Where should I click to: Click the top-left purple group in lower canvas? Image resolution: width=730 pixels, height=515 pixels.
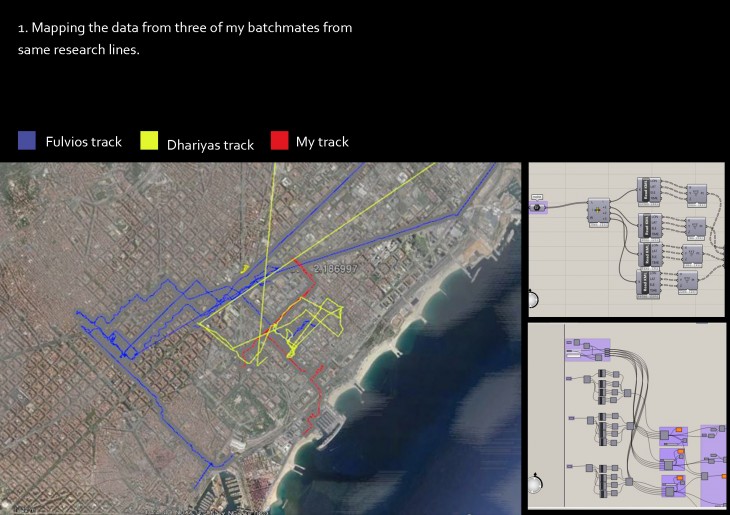pos(587,350)
